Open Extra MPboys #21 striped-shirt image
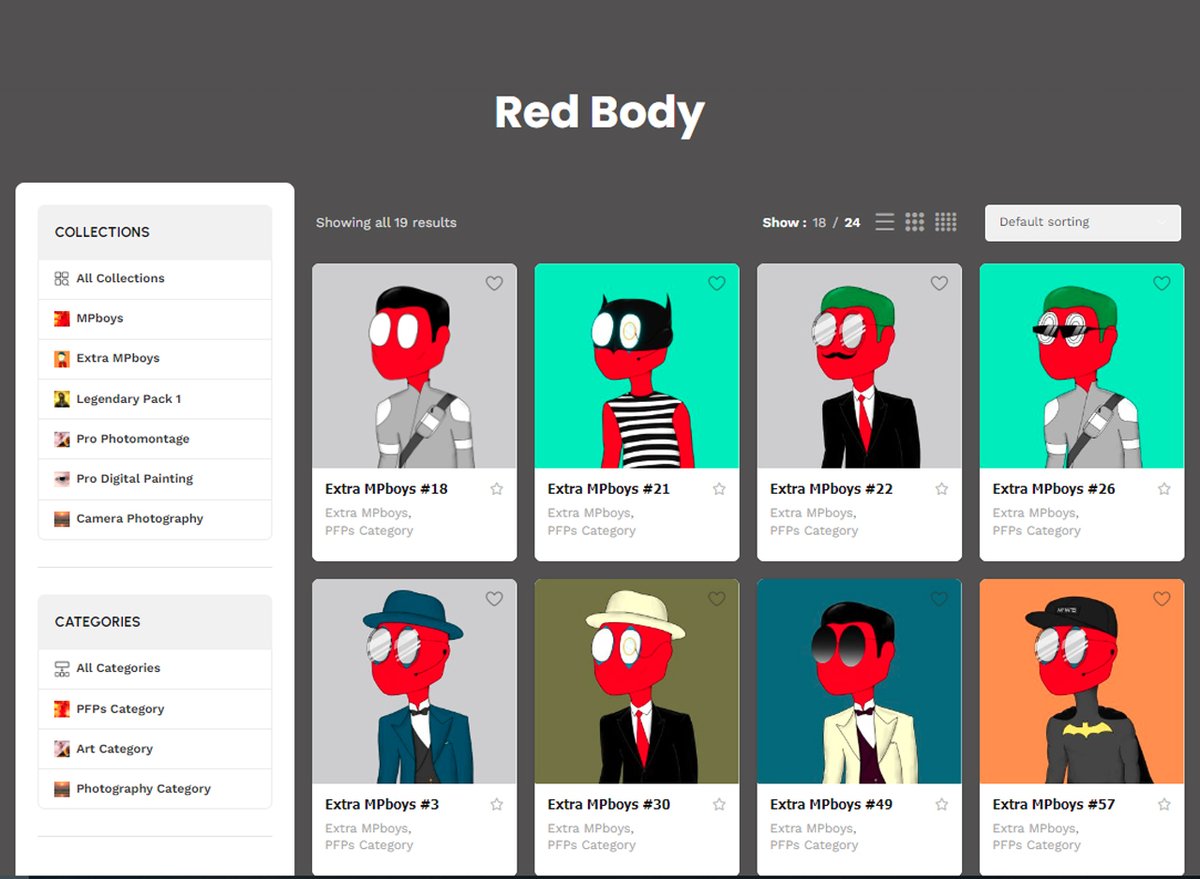Screen dimensions: 1200x879 [637, 366]
